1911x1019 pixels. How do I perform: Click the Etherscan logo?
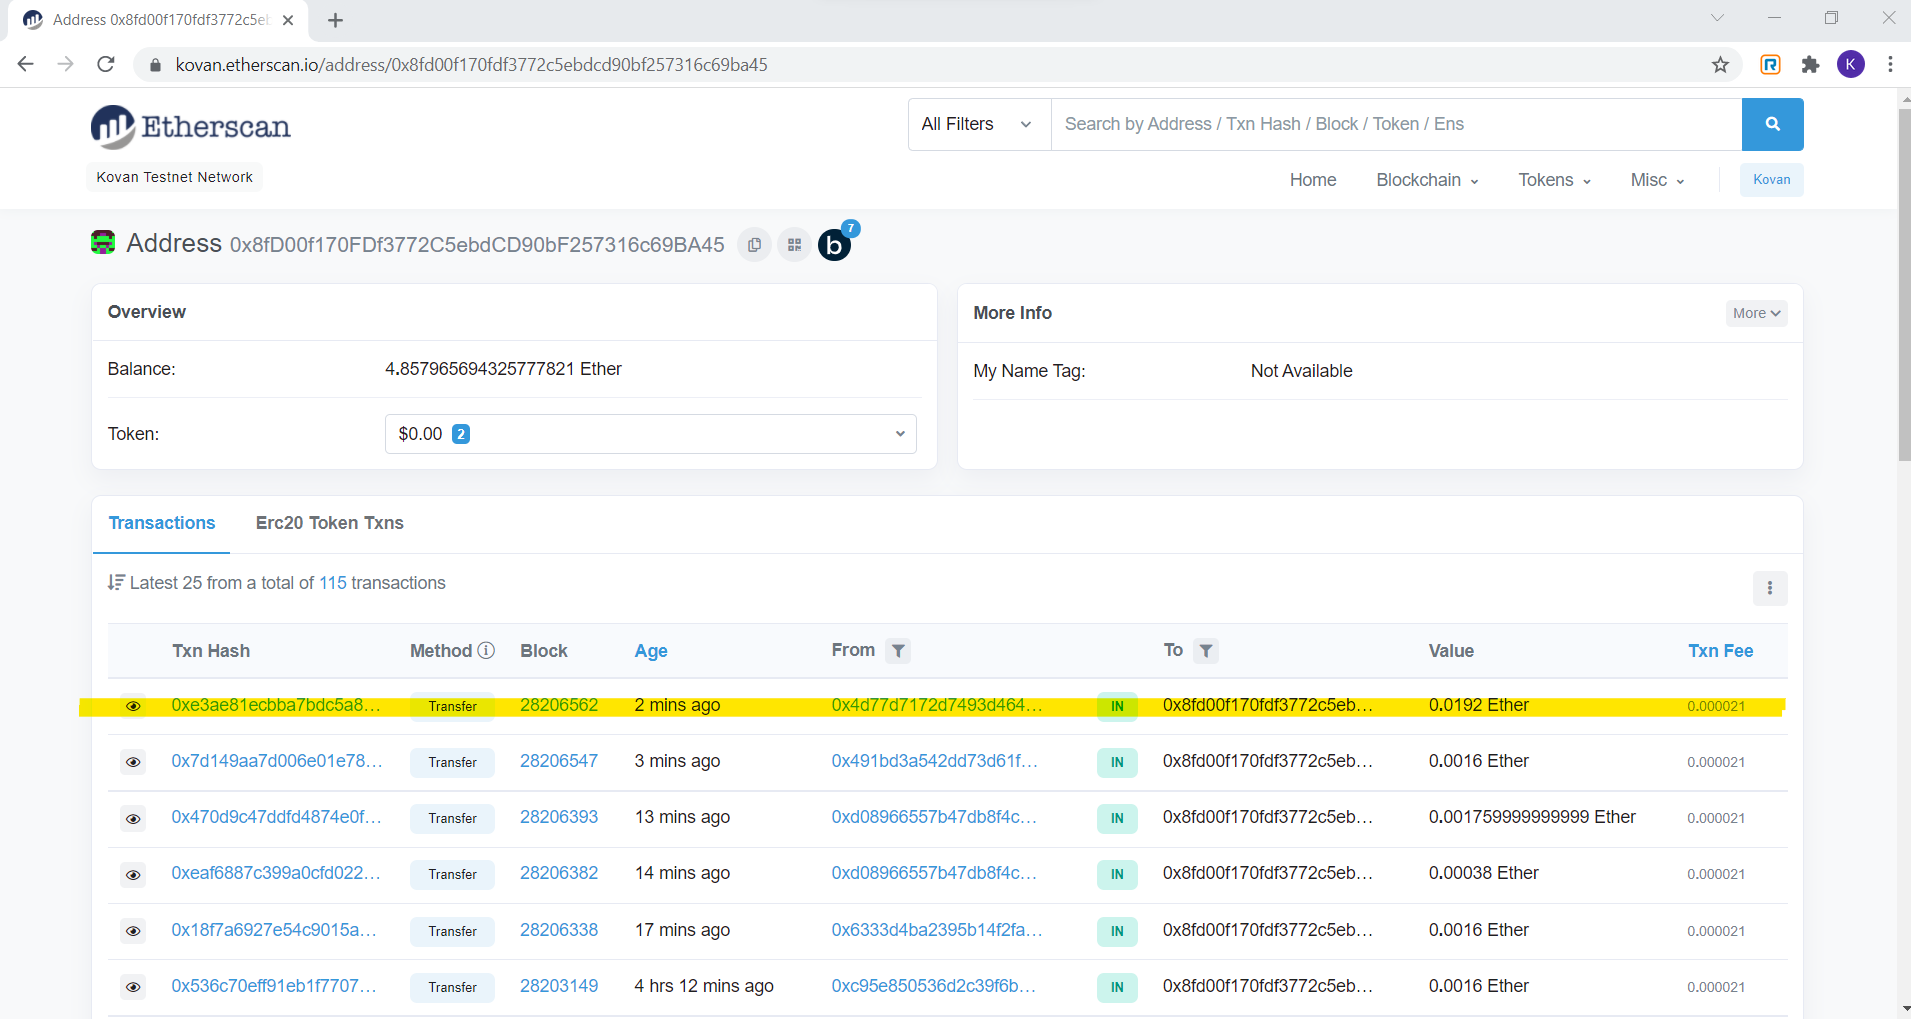[190, 126]
